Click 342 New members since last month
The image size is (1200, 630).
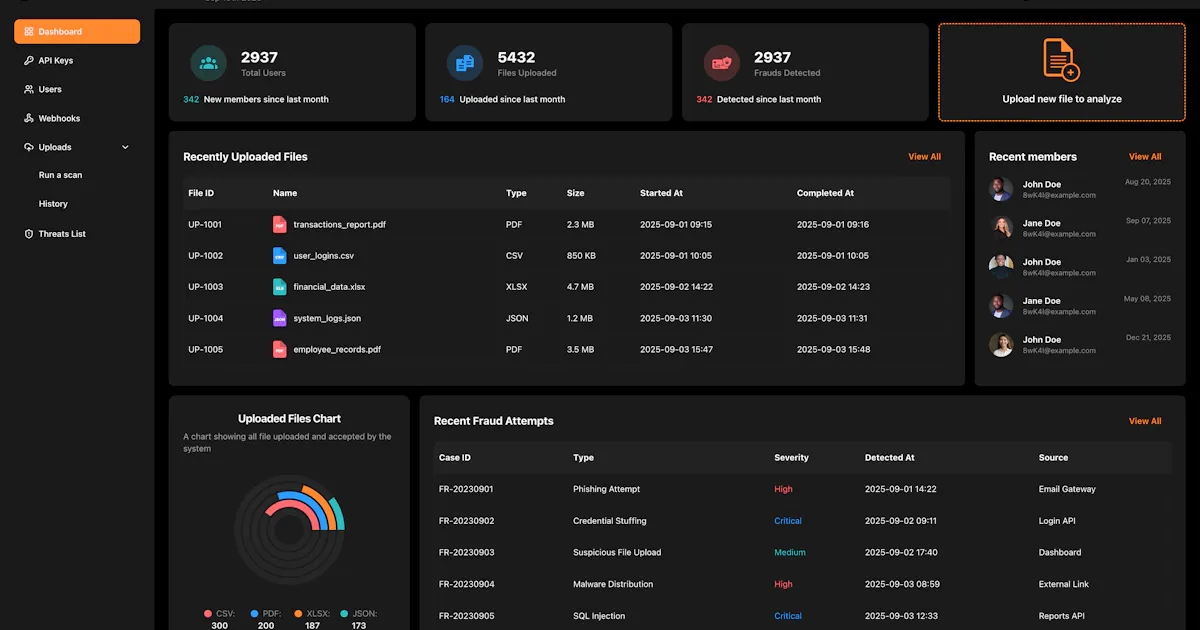point(256,99)
